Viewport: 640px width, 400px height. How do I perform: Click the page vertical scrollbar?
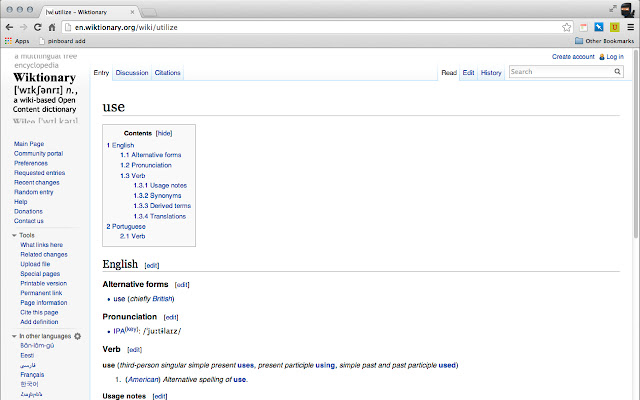(636, 144)
